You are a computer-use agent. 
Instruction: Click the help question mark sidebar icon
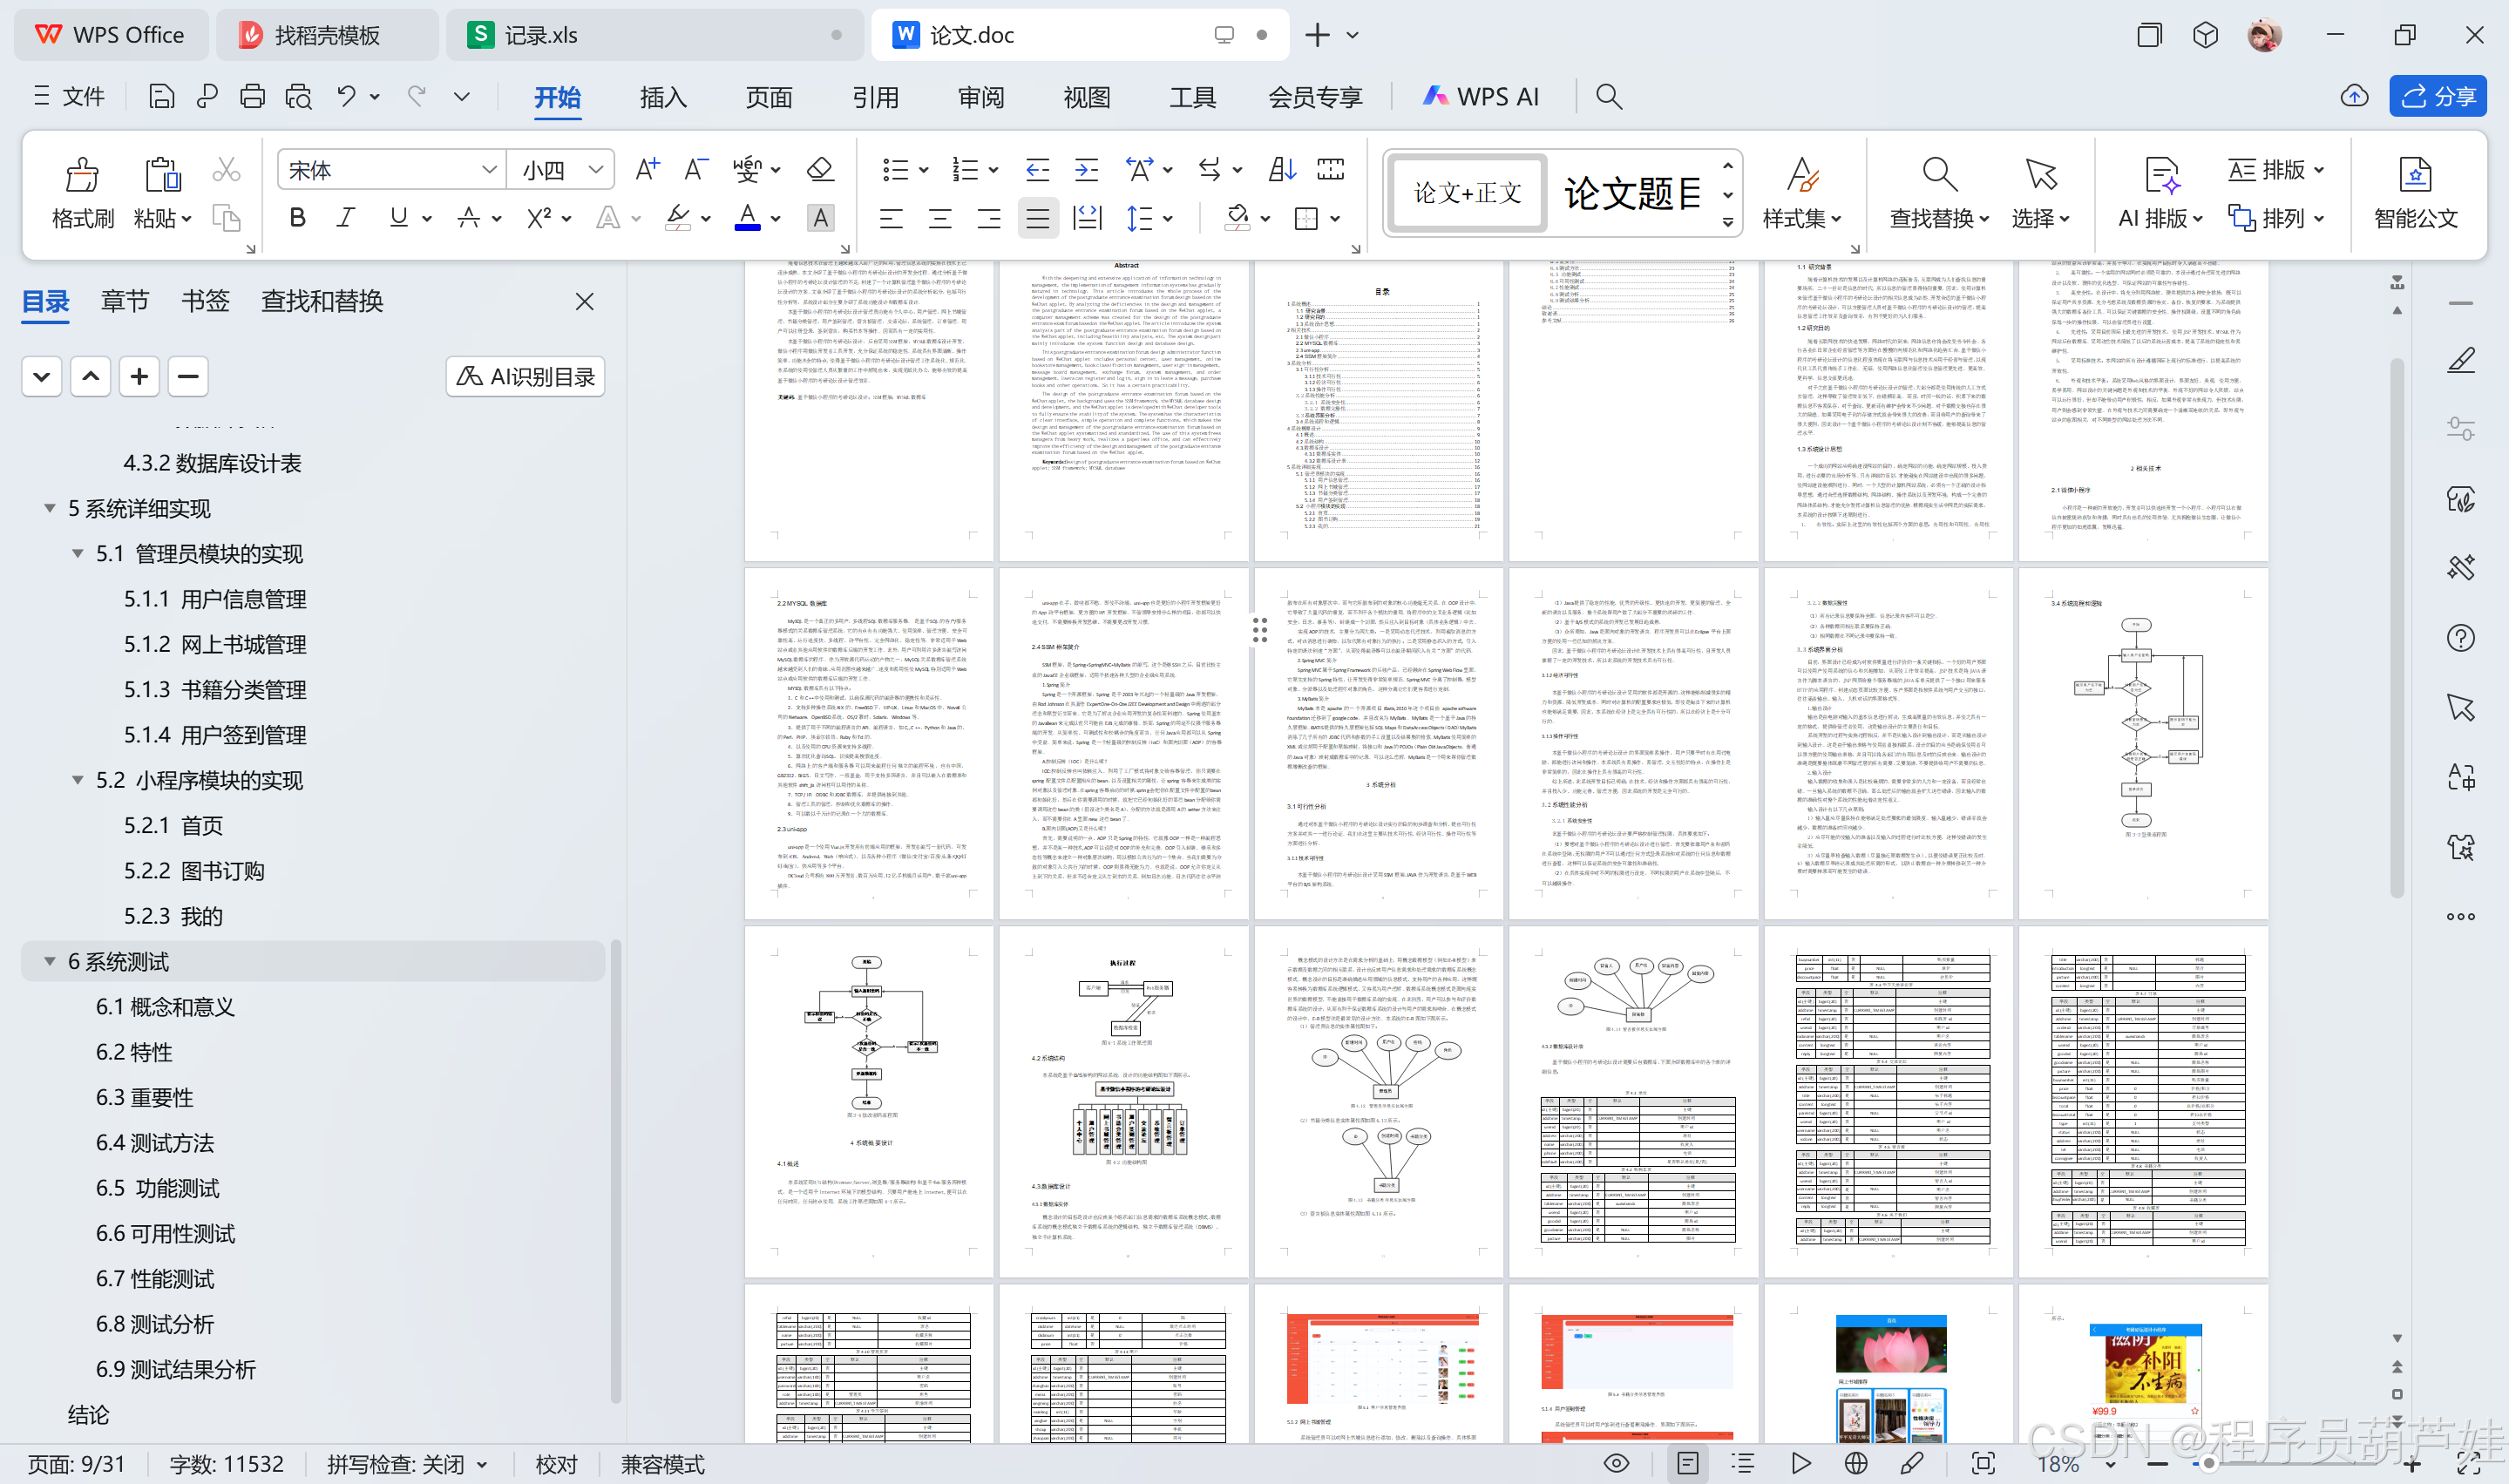[2460, 638]
